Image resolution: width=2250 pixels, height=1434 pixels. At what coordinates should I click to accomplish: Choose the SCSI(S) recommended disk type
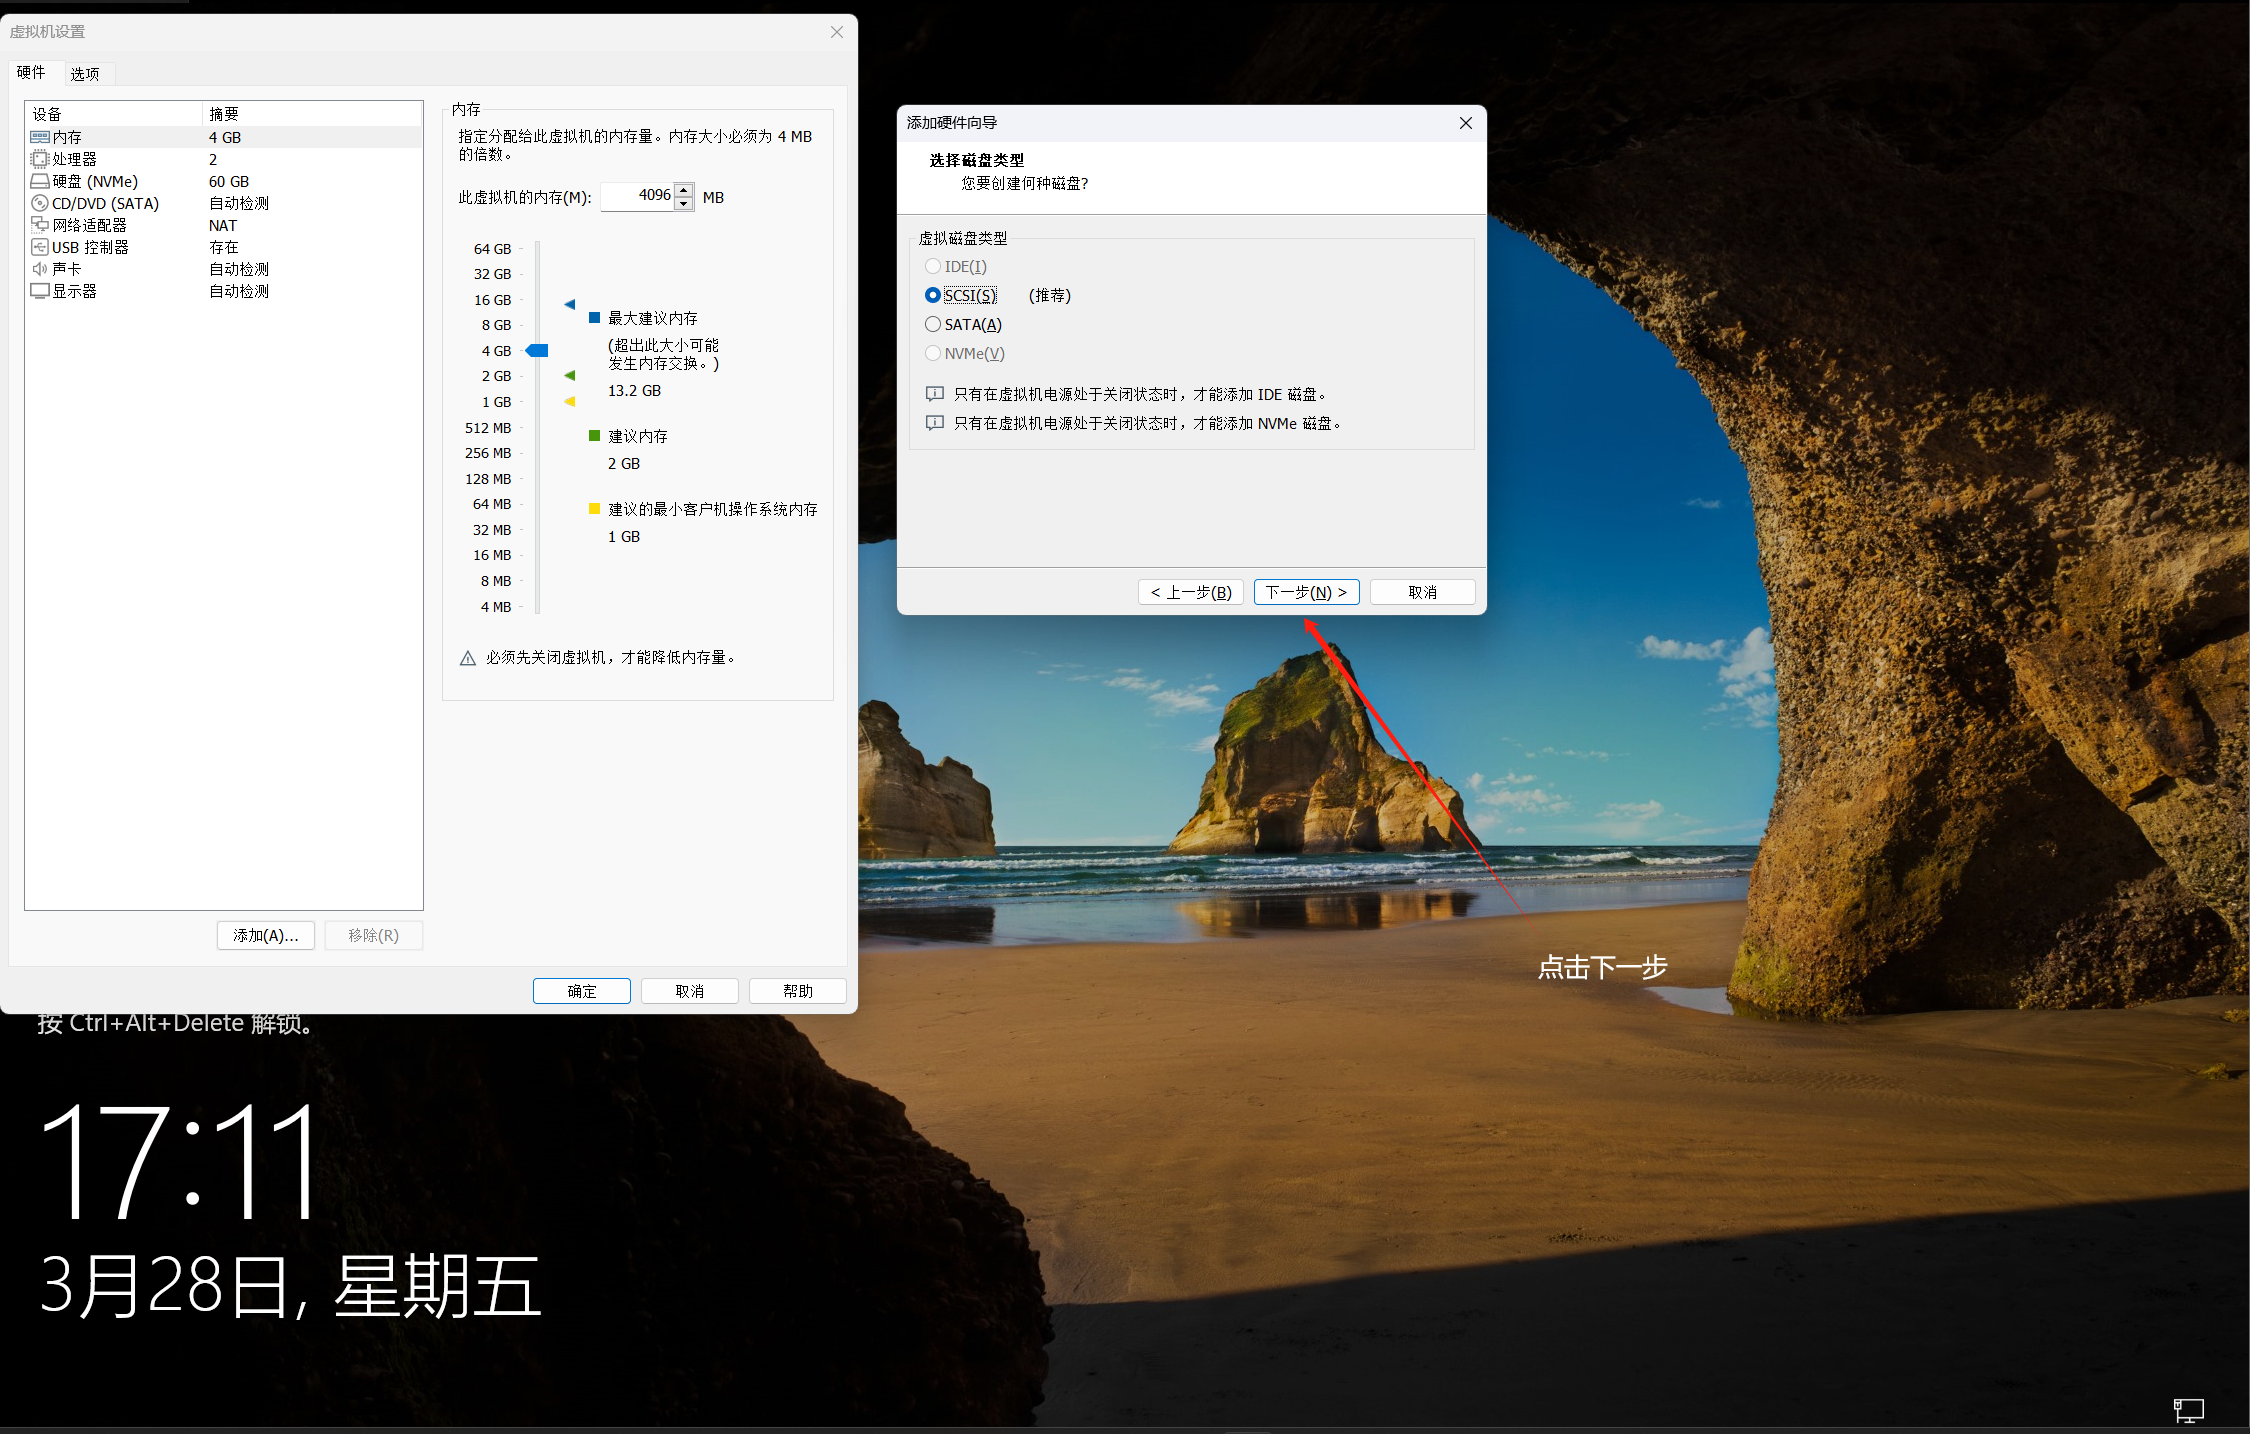pos(933,295)
